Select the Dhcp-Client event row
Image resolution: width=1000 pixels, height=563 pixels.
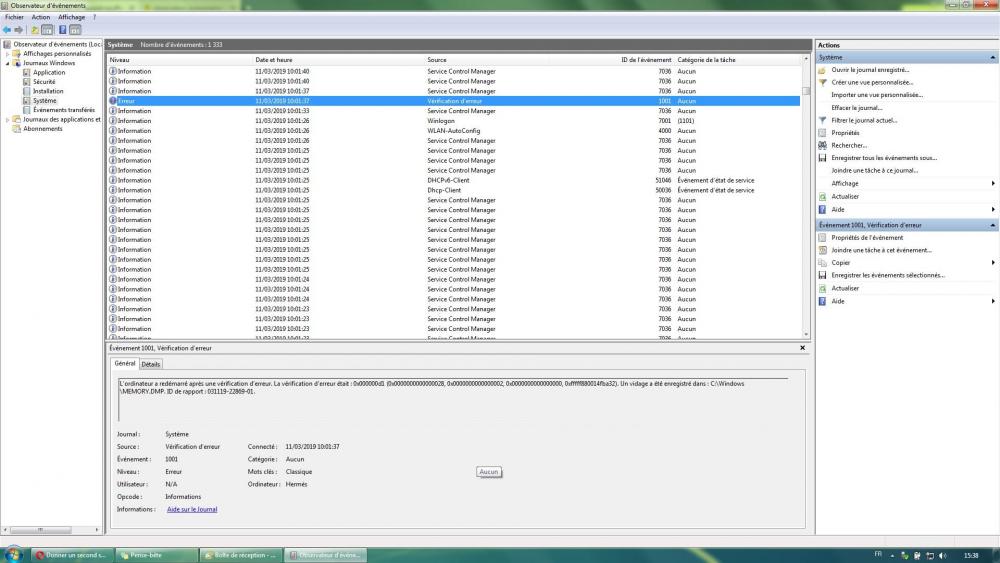[x=453, y=190]
